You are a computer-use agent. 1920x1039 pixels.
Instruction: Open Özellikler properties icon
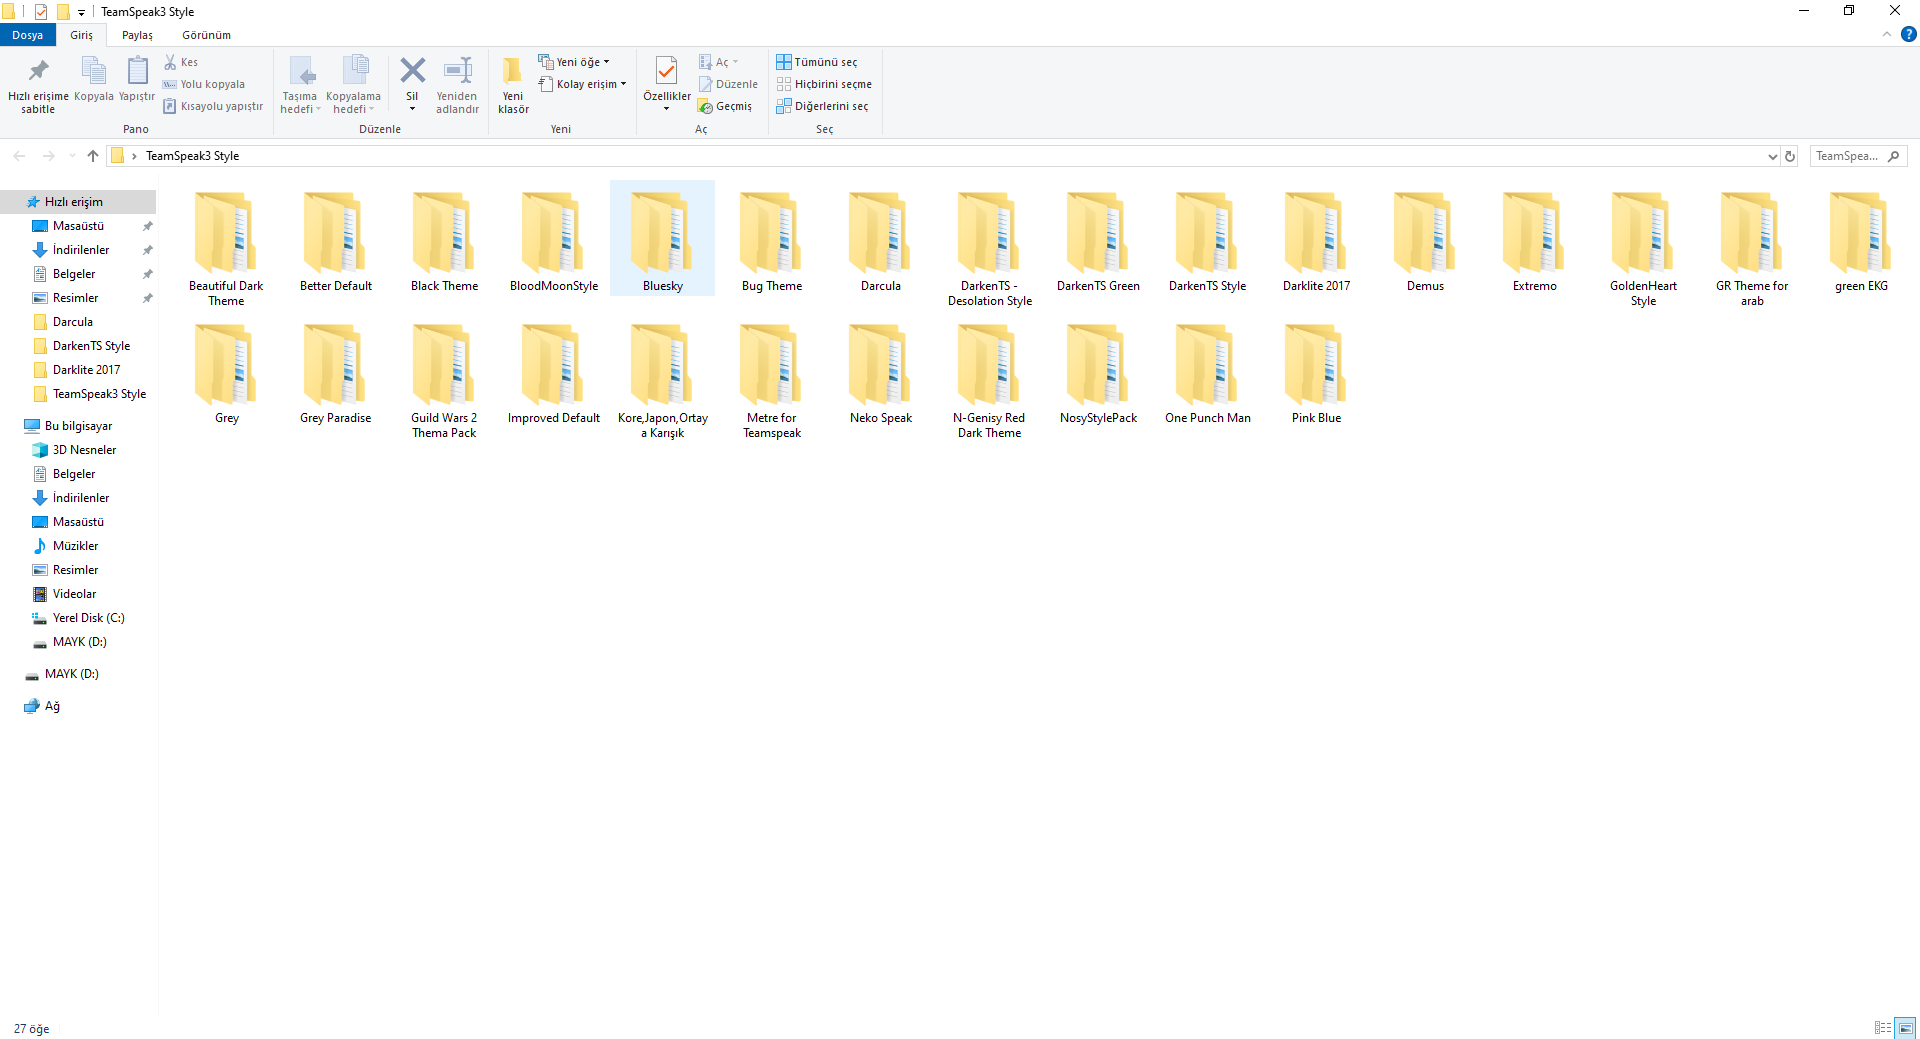pyautogui.click(x=666, y=73)
